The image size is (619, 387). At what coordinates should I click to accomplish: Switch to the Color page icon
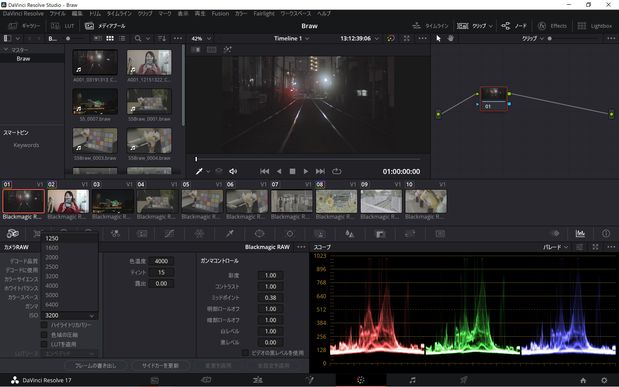[360, 380]
